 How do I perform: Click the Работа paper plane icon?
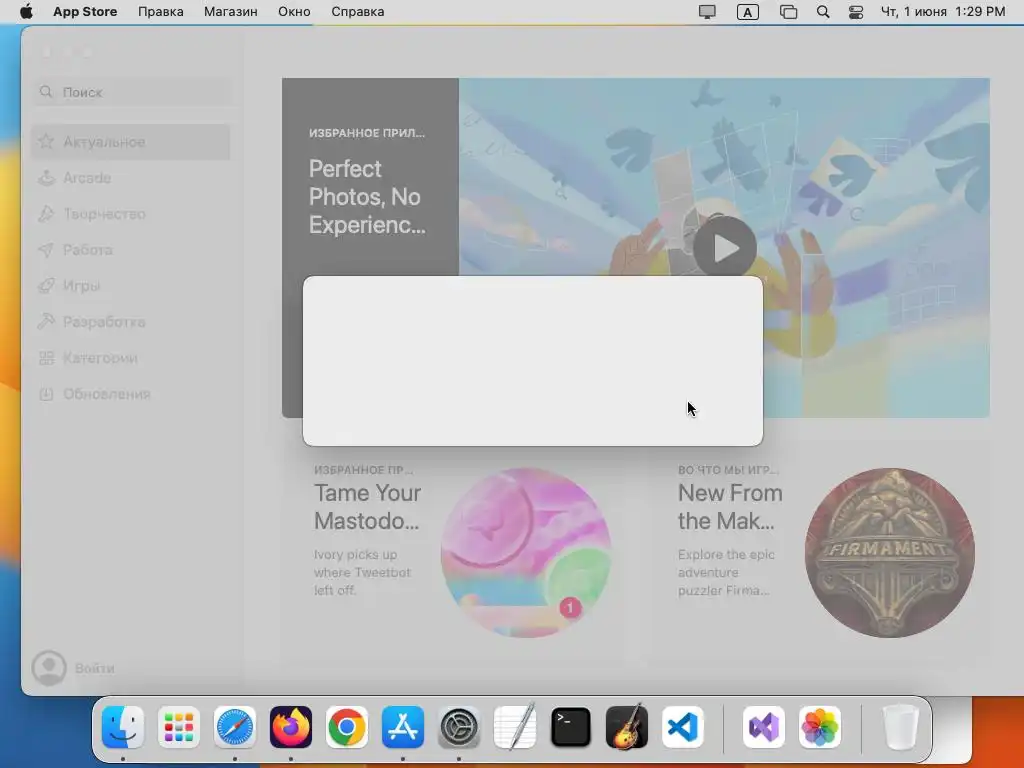(x=46, y=249)
